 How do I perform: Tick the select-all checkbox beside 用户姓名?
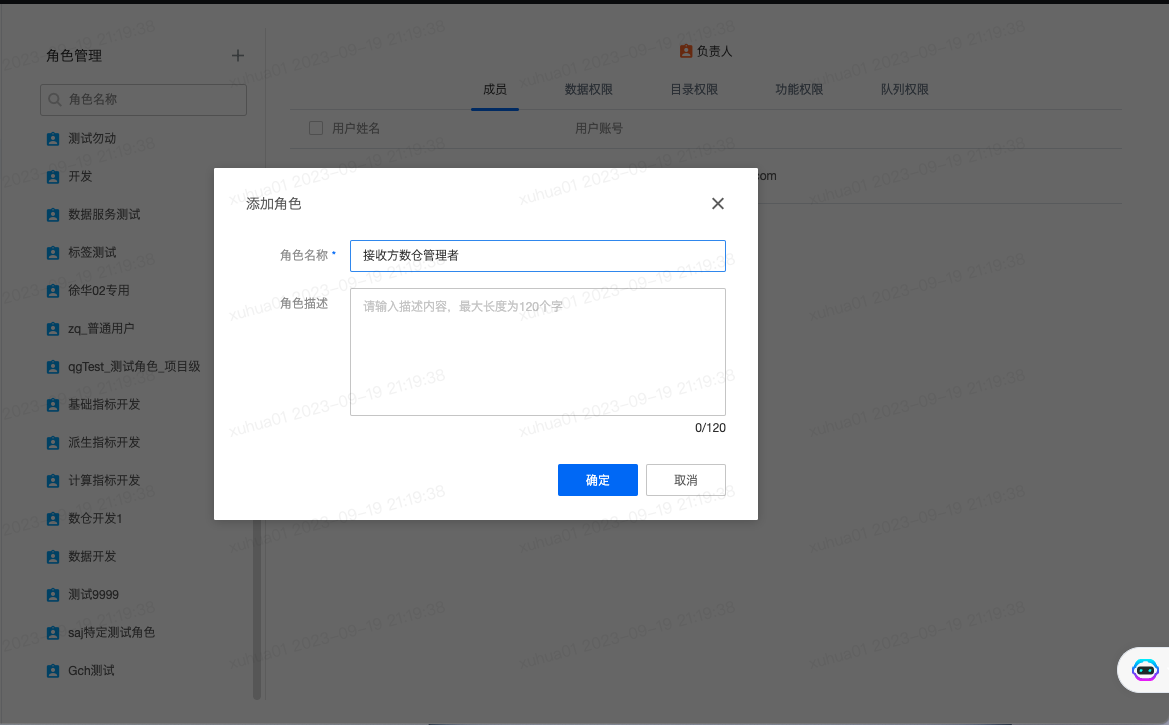[x=316, y=128]
